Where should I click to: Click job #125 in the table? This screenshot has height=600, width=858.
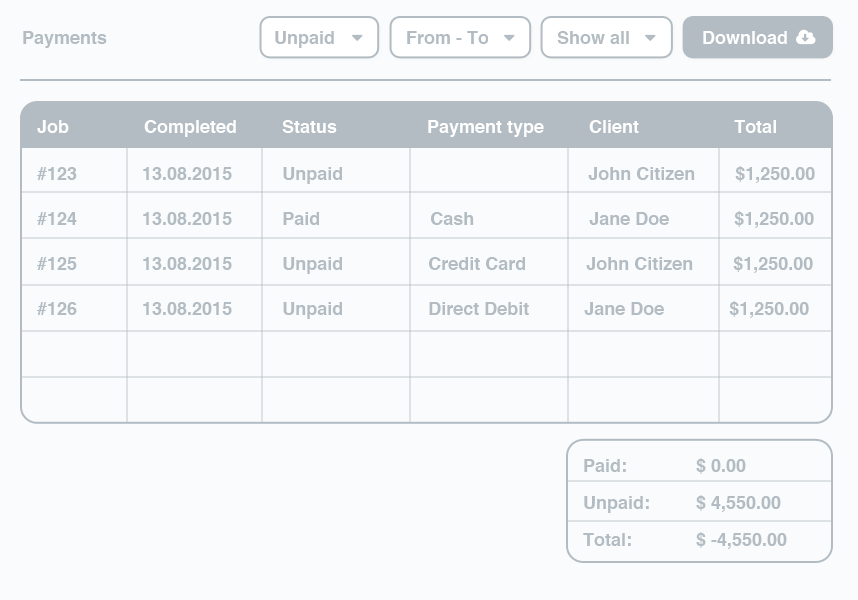(x=57, y=264)
